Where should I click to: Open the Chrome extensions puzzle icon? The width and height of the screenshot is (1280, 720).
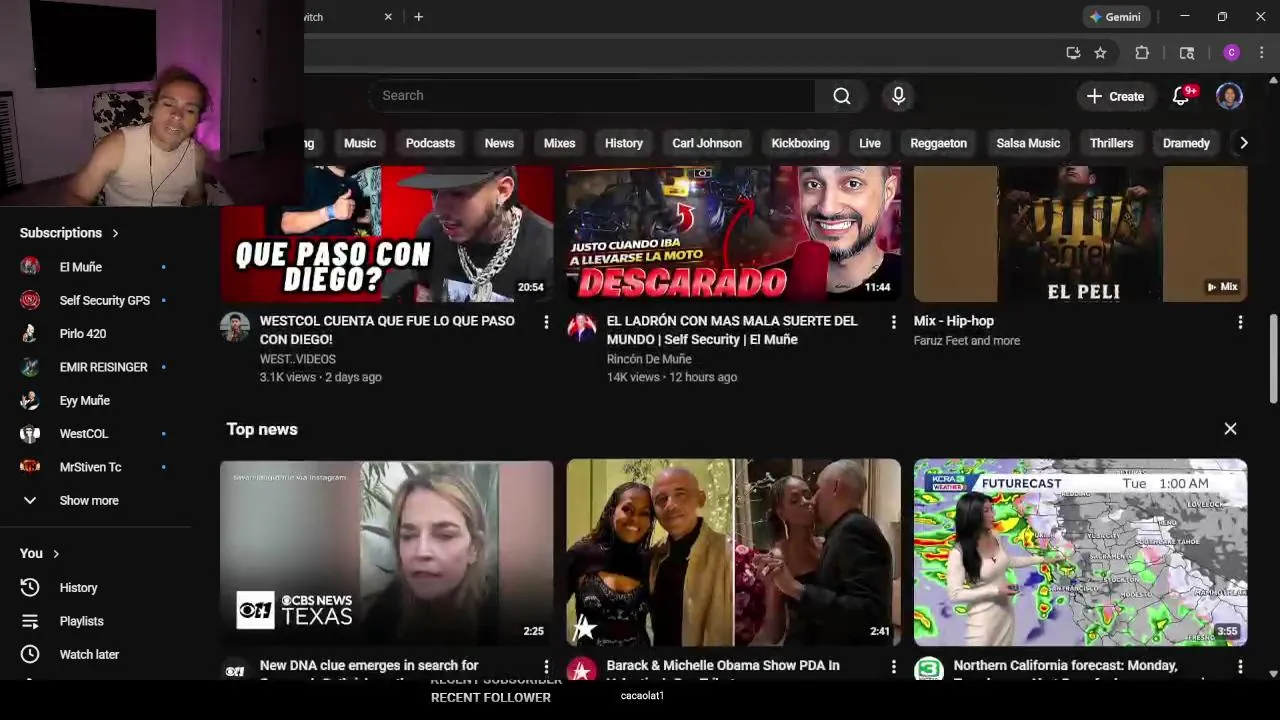(x=1142, y=53)
